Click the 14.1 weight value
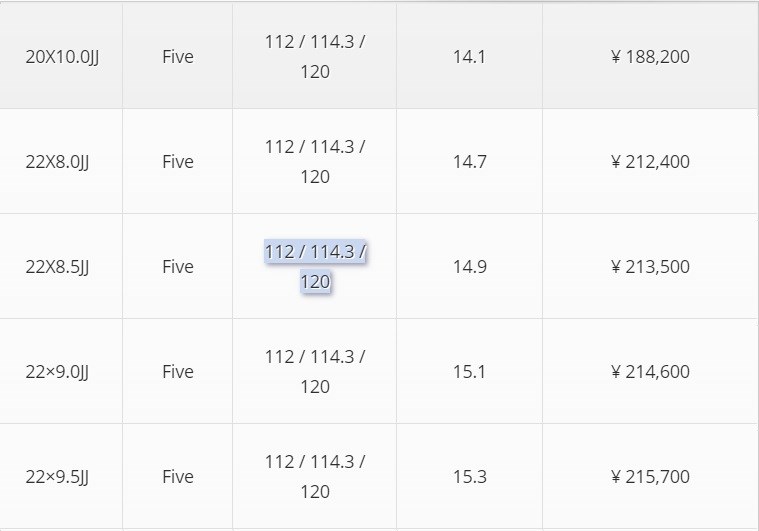This screenshot has width=759, height=531. [469, 57]
